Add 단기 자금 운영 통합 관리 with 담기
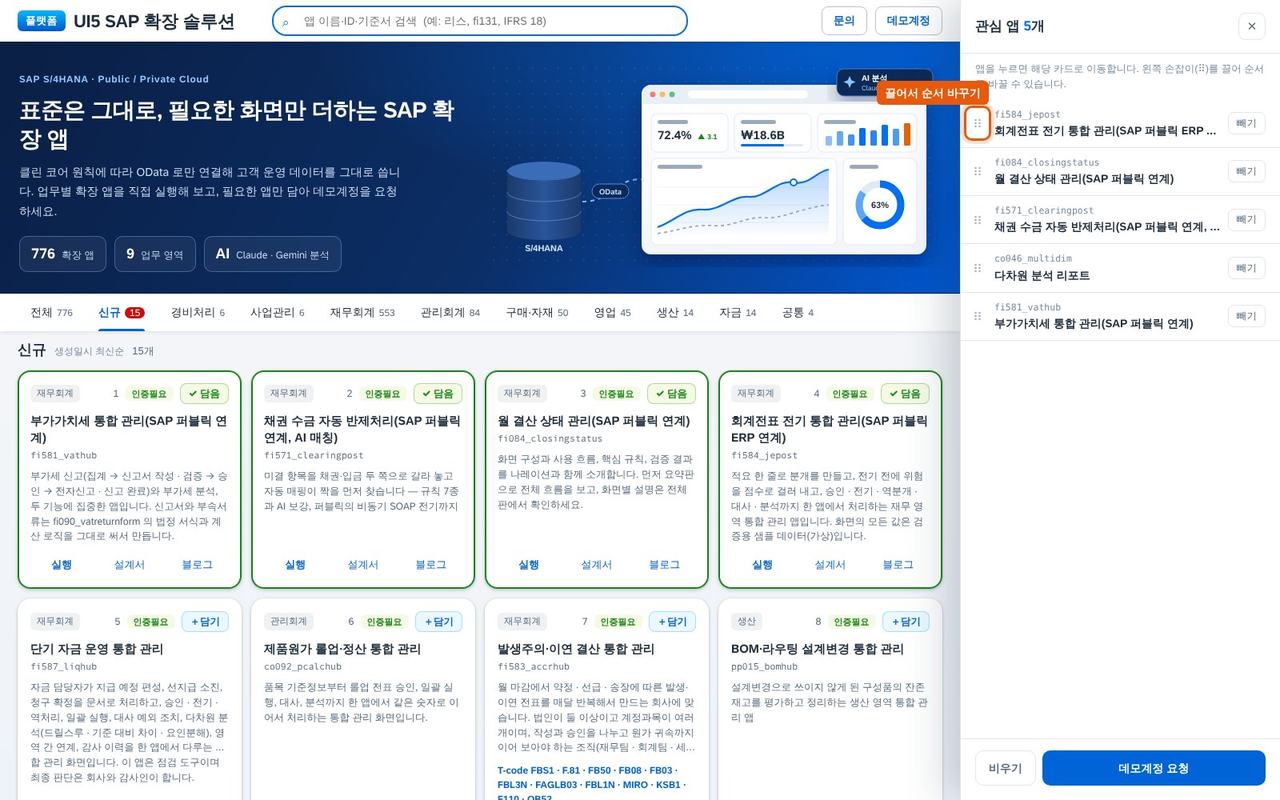 coord(204,622)
